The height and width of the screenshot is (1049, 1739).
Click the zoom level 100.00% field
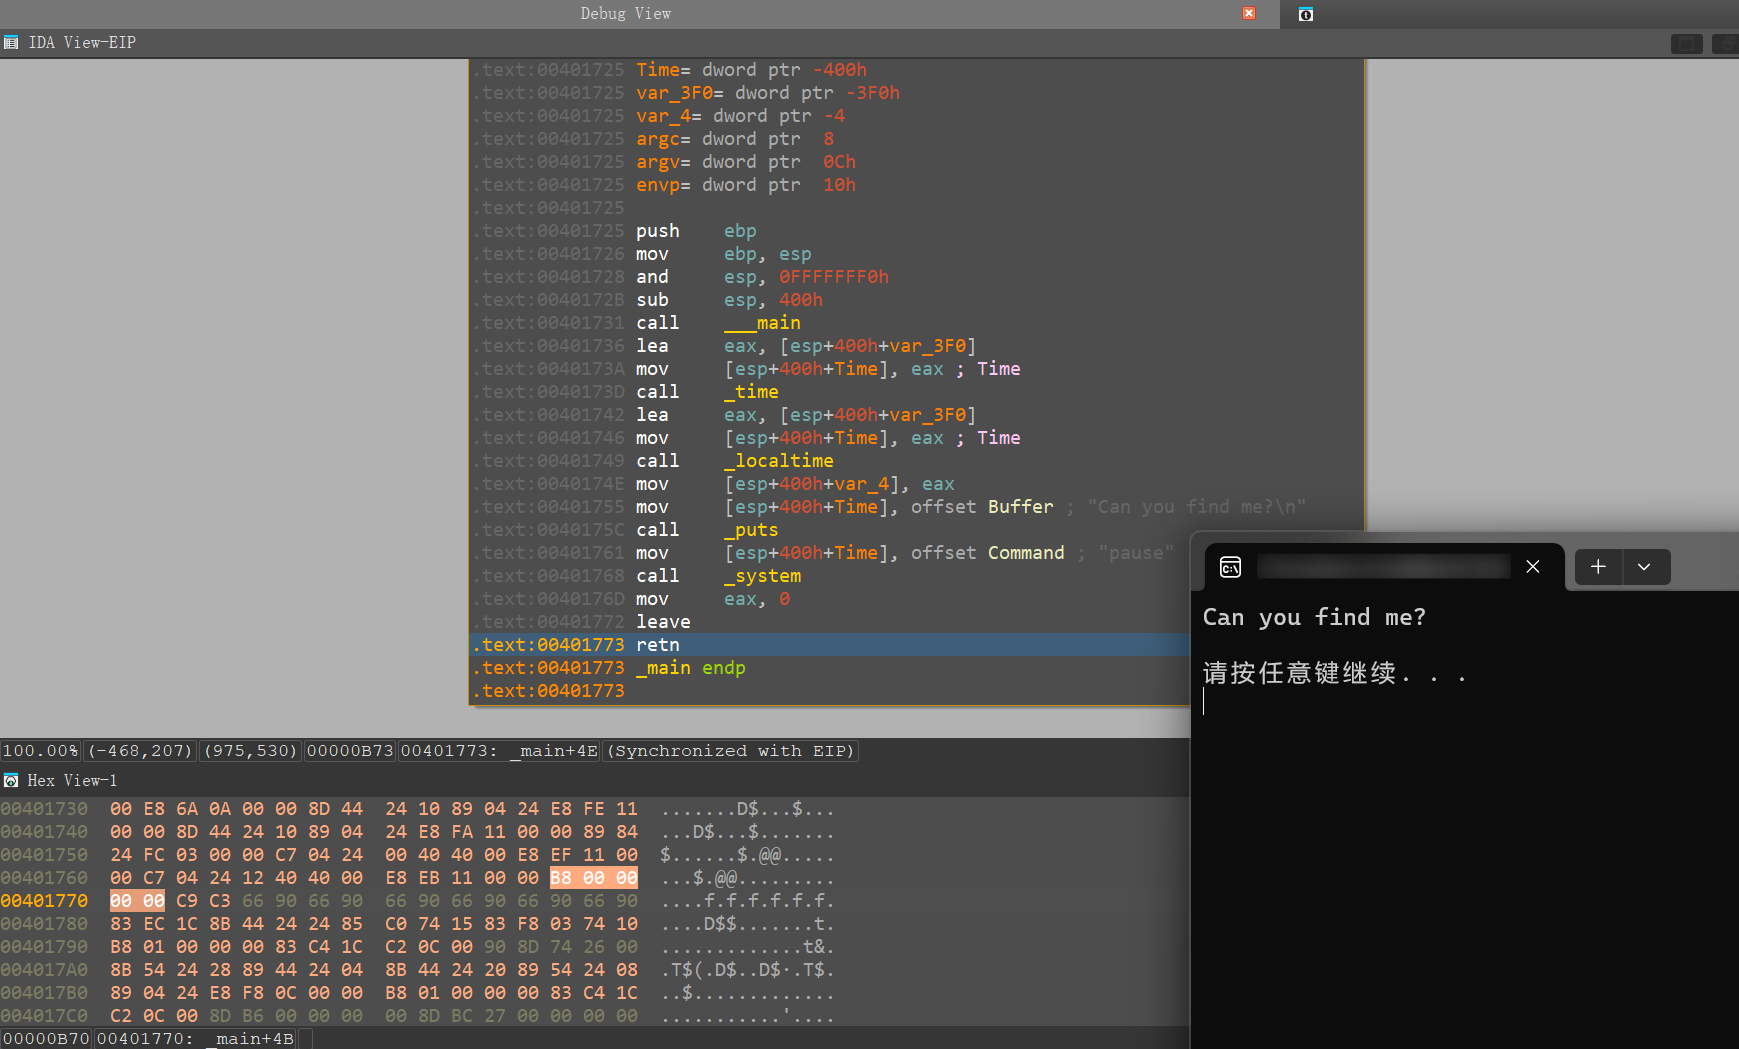(x=40, y=751)
